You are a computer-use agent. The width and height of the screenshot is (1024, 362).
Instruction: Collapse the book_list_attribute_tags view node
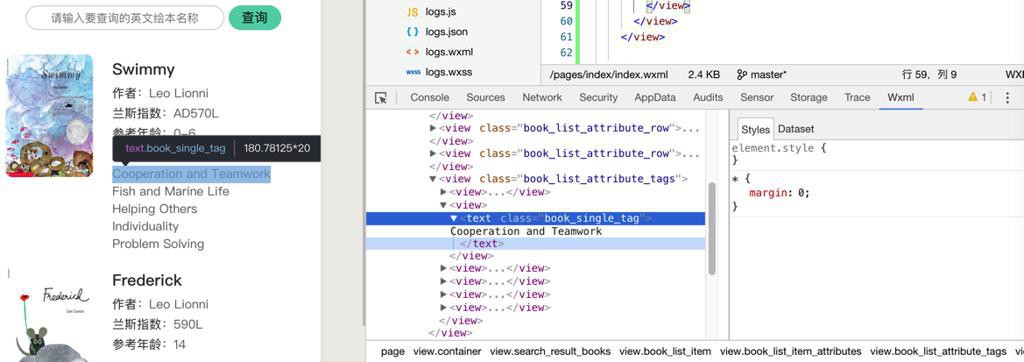(x=433, y=179)
